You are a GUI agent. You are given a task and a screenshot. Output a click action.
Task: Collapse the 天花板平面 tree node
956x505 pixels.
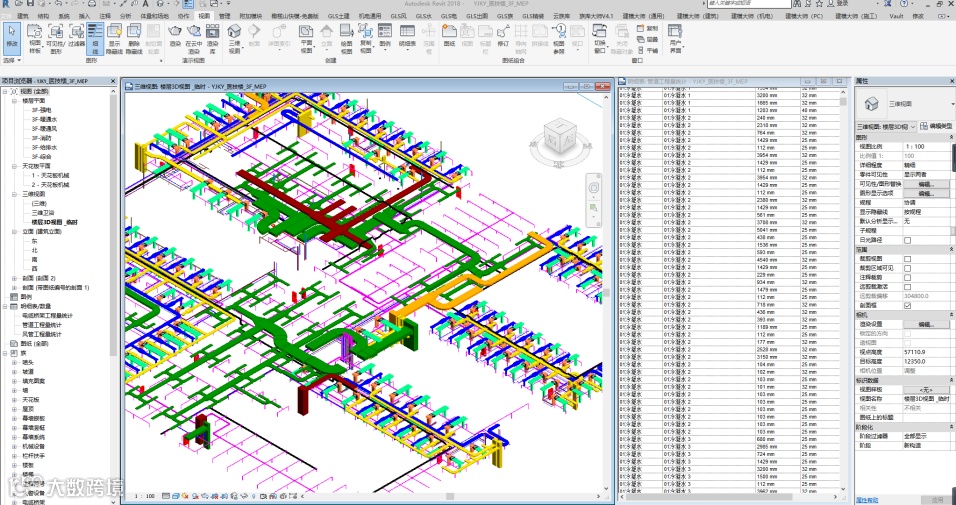[x=13, y=165]
